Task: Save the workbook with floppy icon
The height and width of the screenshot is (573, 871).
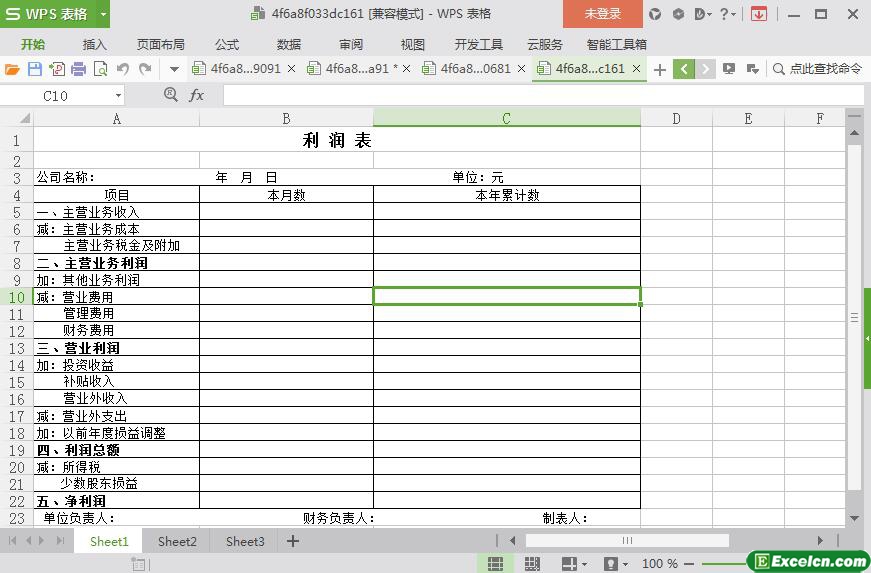Action: (x=34, y=69)
